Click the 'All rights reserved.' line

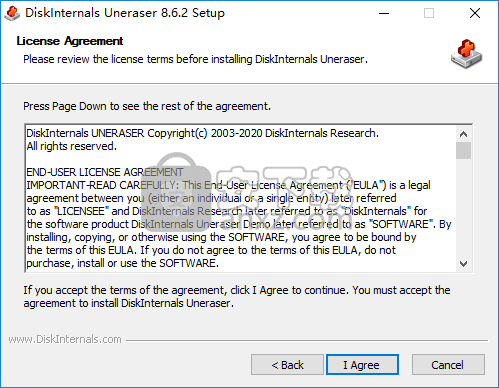72,146
